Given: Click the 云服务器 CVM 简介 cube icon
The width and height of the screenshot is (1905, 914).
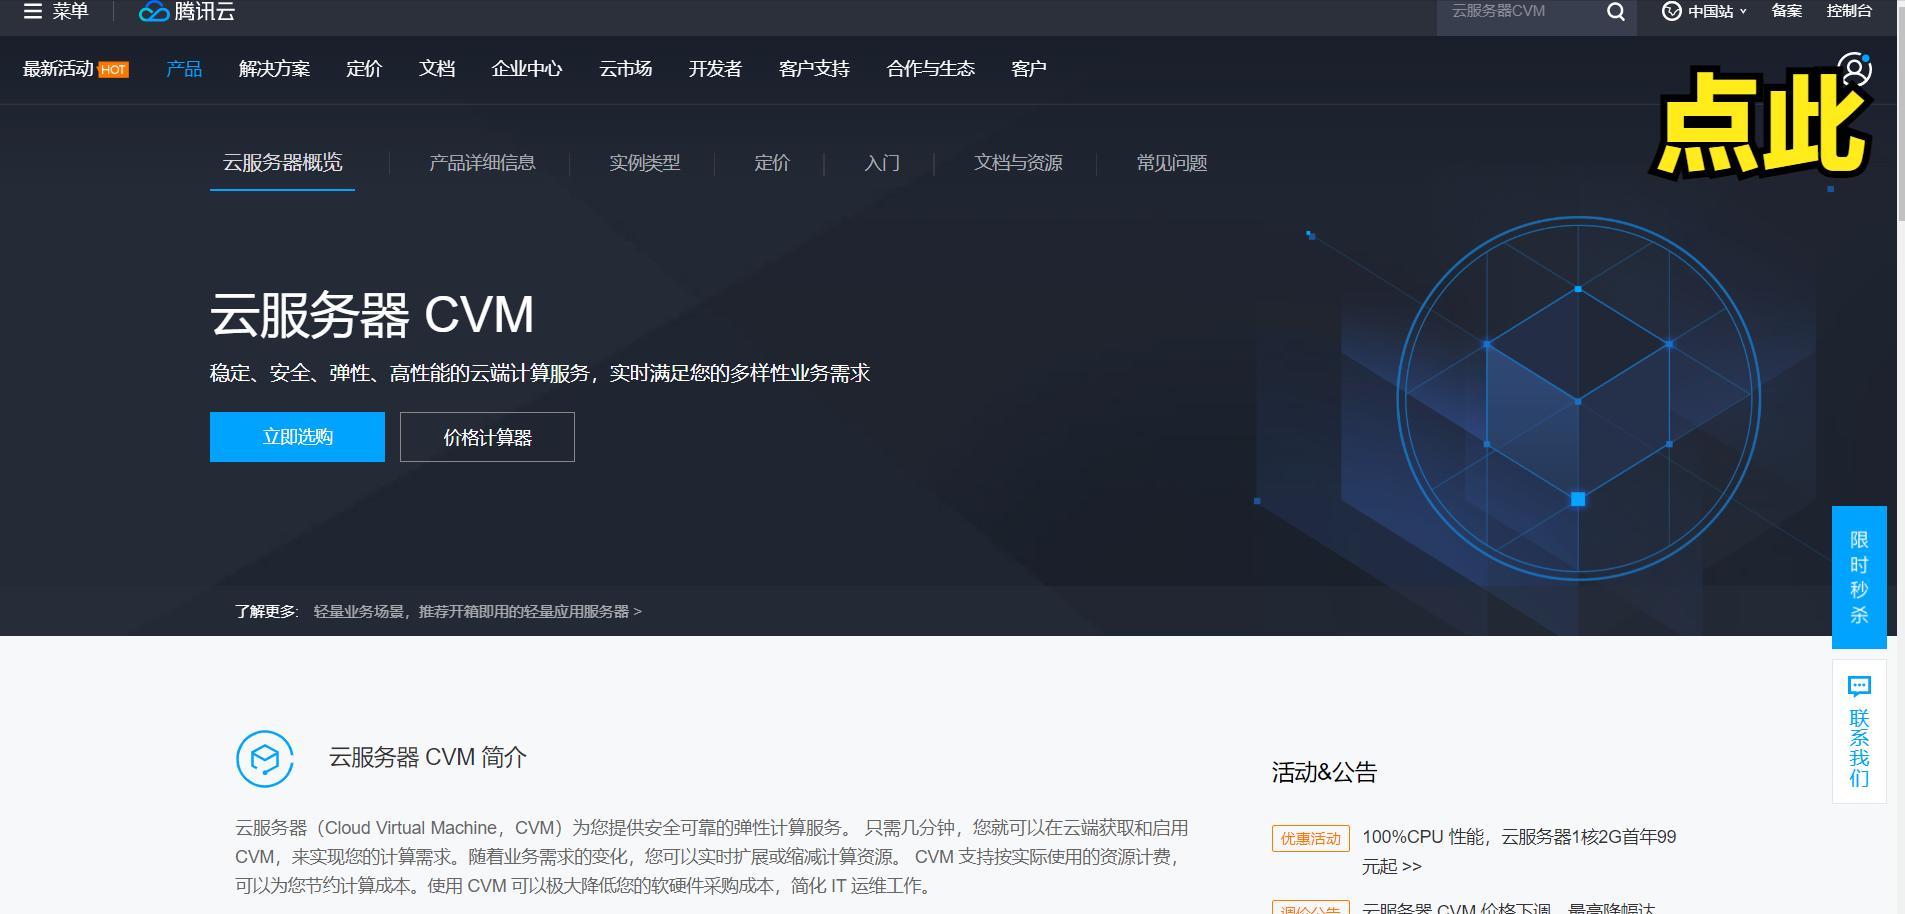Looking at the screenshot, I should (x=265, y=759).
